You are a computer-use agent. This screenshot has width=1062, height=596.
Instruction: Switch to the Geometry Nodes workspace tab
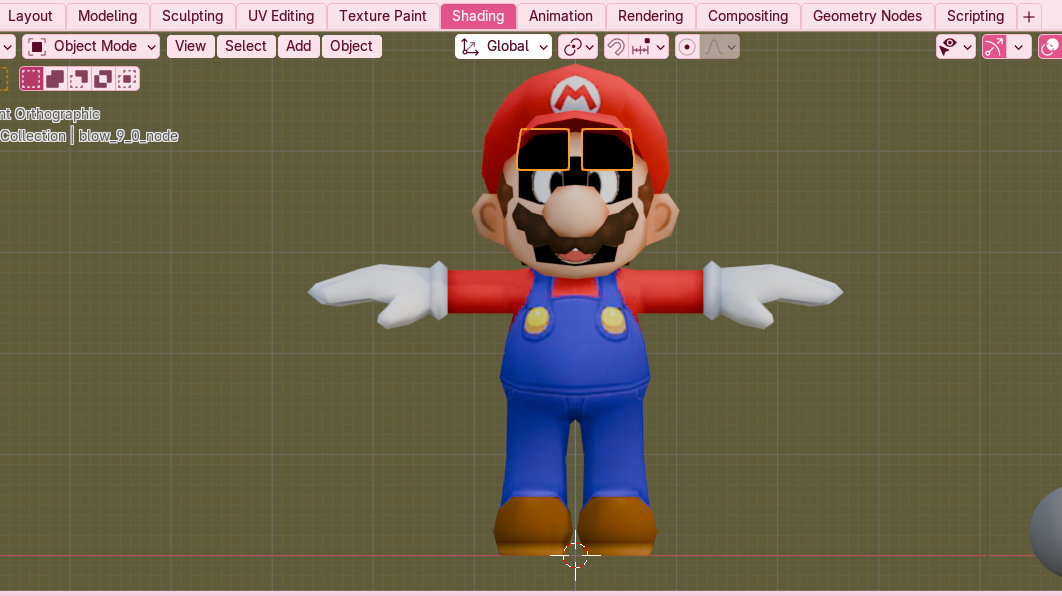point(868,16)
